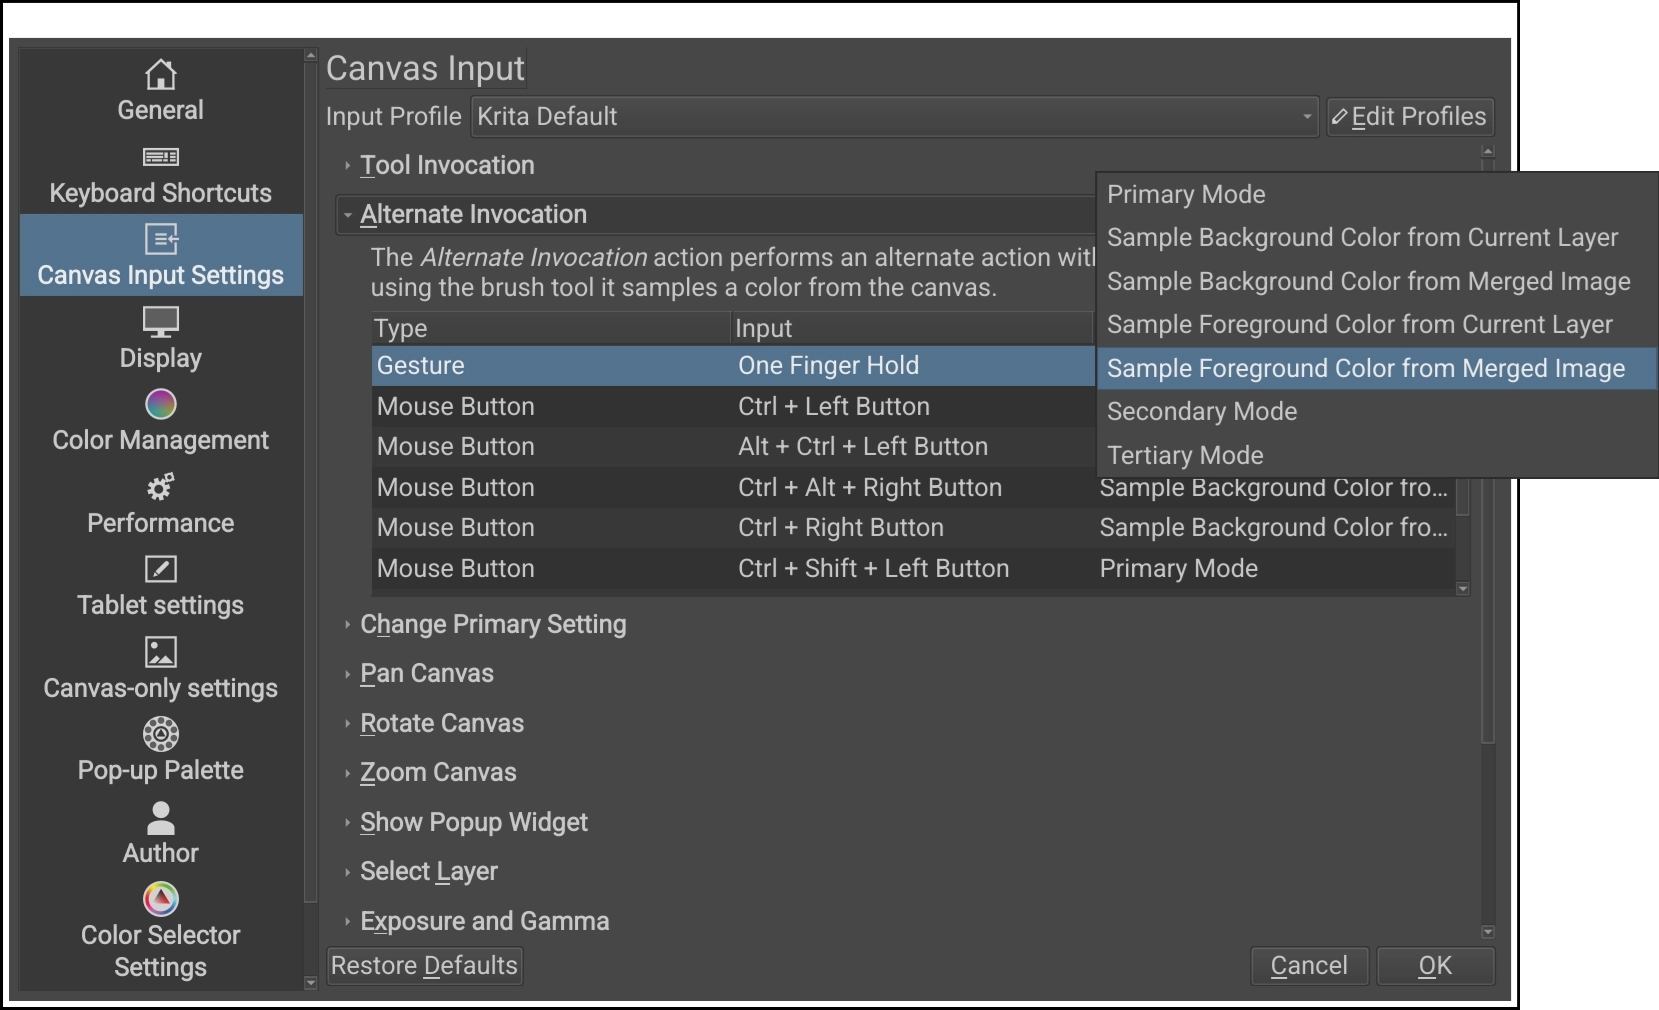Open Display settings monitor icon

[x=160, y=322]
